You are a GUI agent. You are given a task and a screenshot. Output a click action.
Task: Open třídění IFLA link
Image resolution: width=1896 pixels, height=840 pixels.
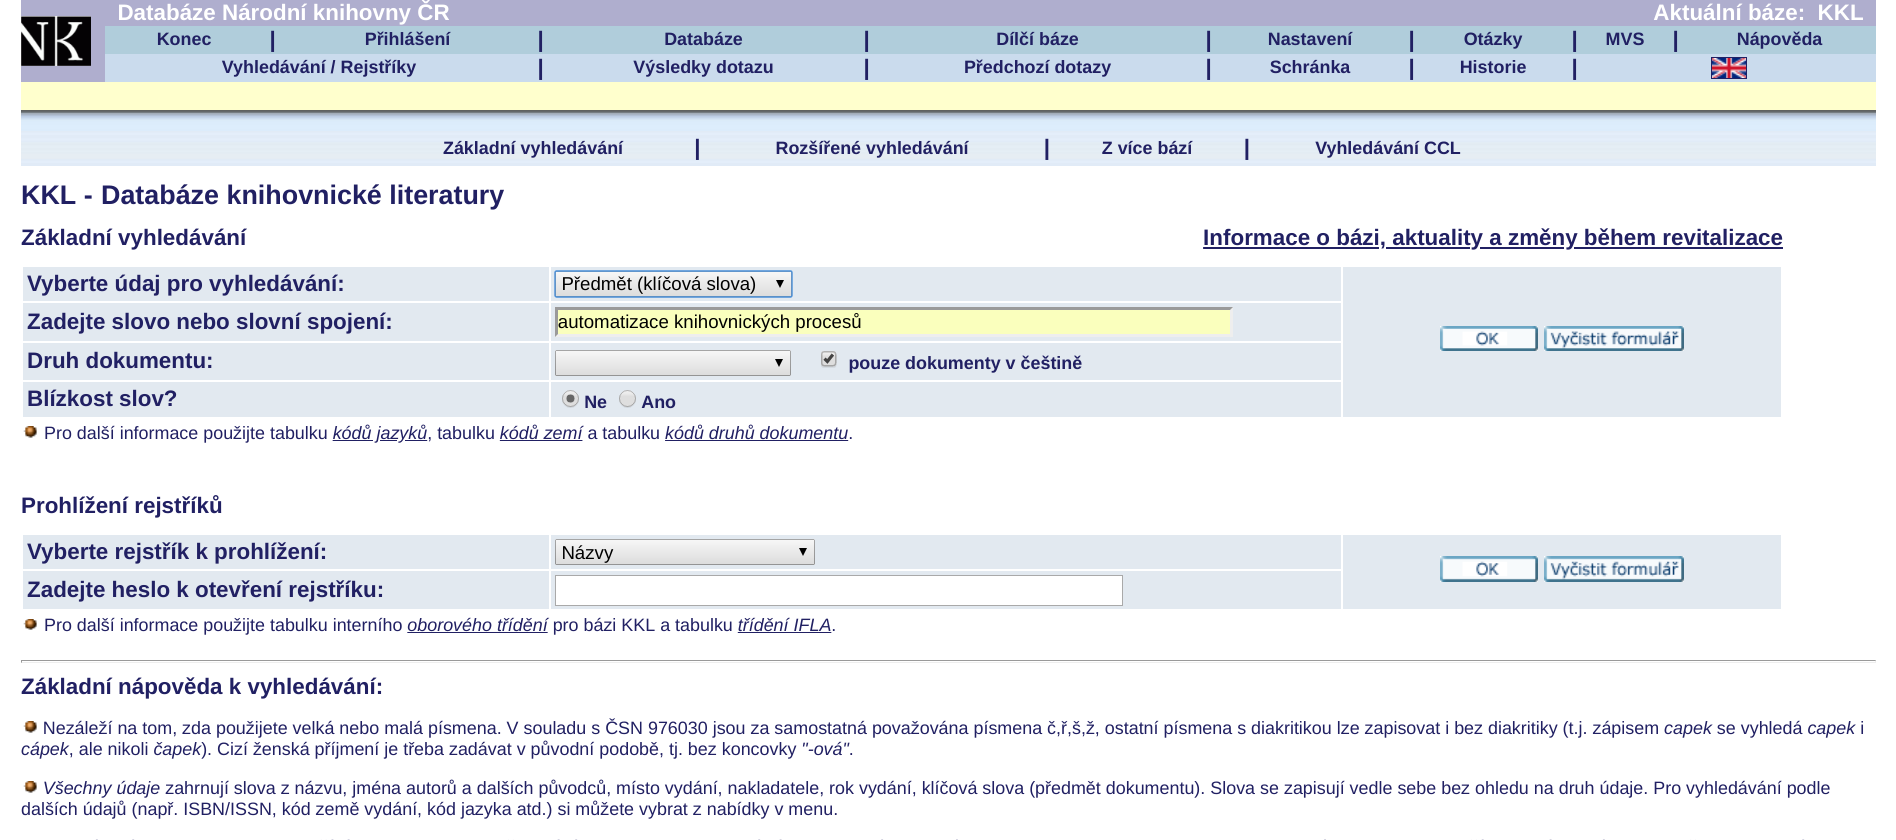(784, 625)
